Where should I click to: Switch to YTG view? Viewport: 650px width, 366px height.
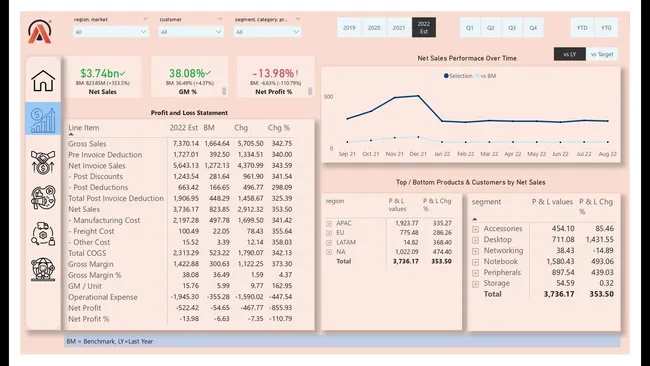[x=606, y=27]
